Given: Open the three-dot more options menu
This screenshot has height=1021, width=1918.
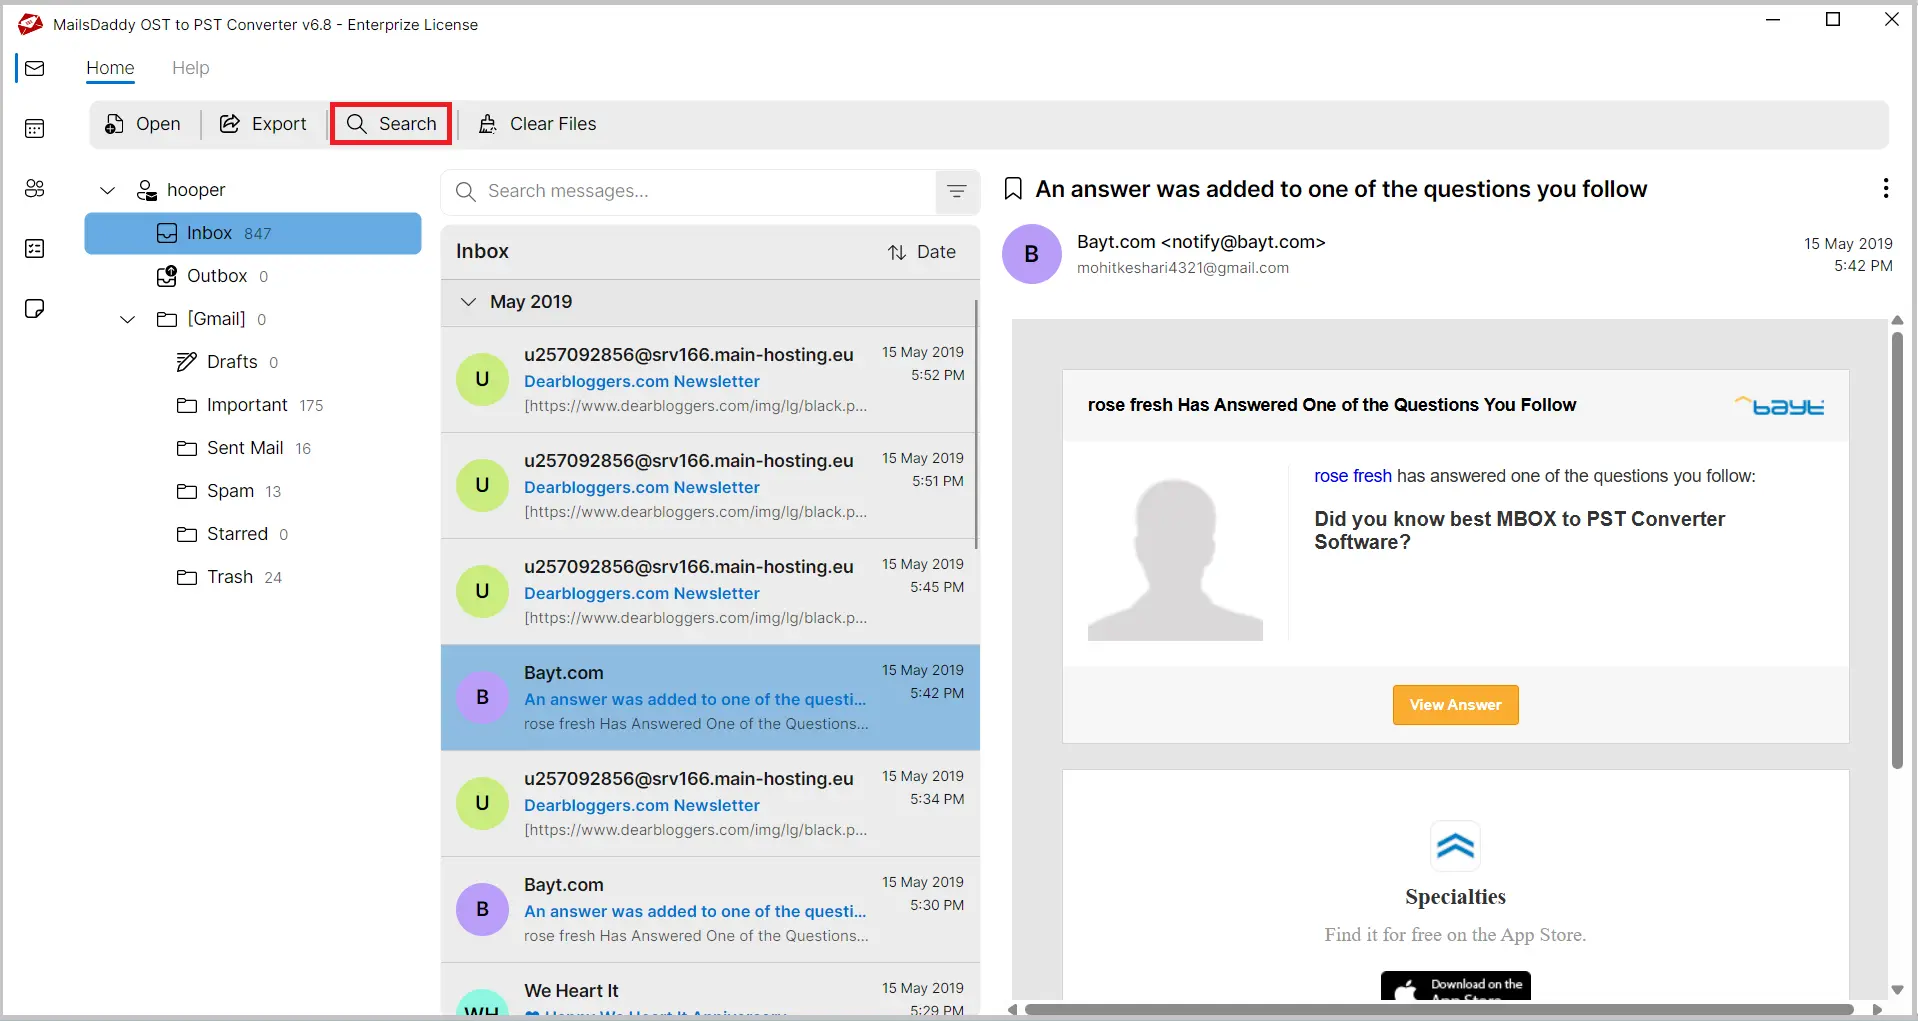Looking at the screenshot, I should (1885, 188).
